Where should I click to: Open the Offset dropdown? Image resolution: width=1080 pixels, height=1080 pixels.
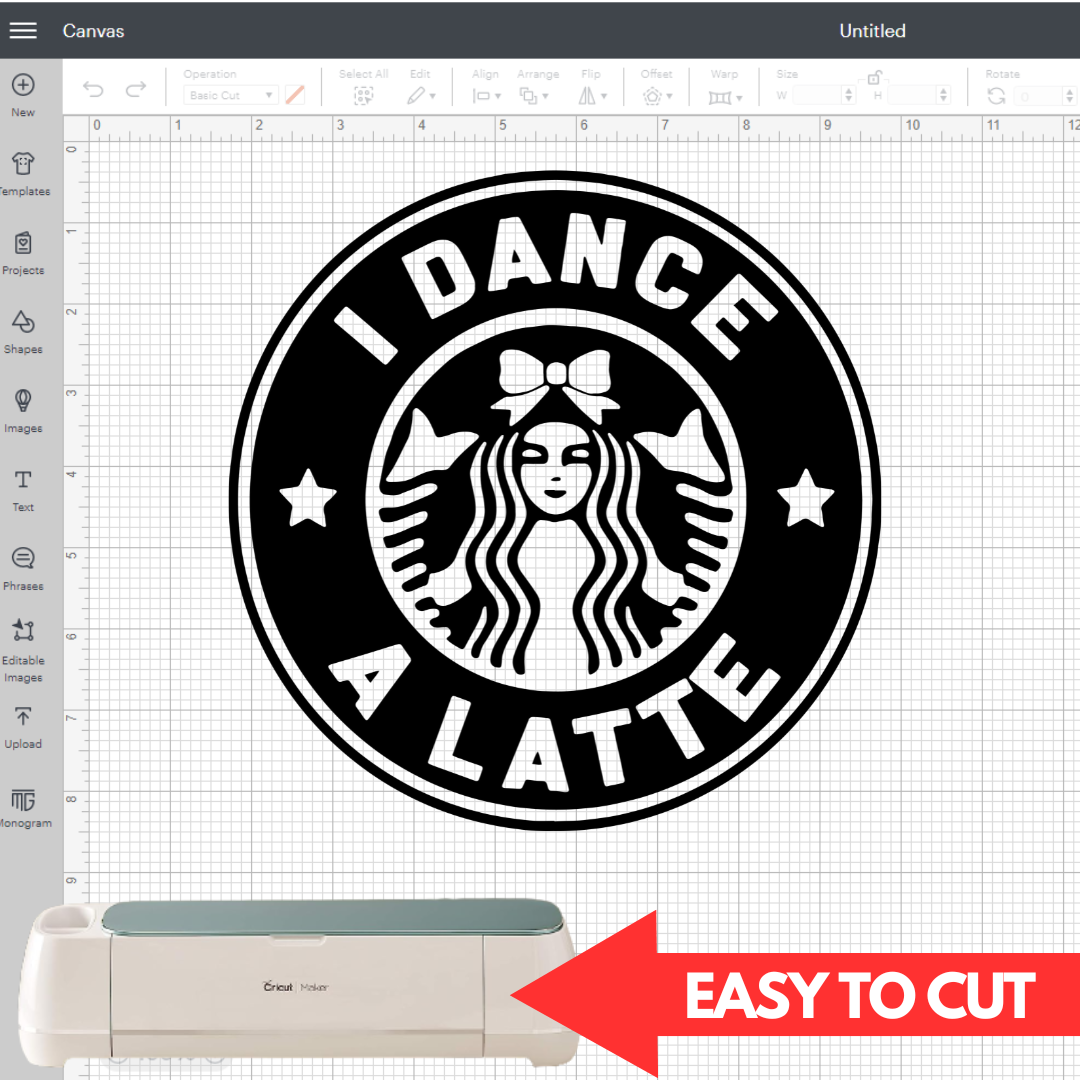point(657,96)
